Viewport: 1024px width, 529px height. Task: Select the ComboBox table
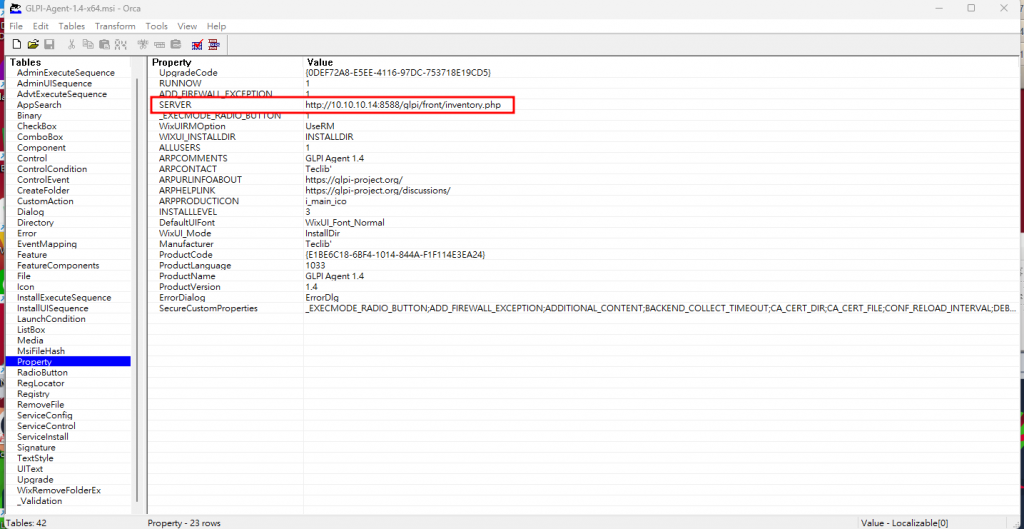click(x=40, y=137)
